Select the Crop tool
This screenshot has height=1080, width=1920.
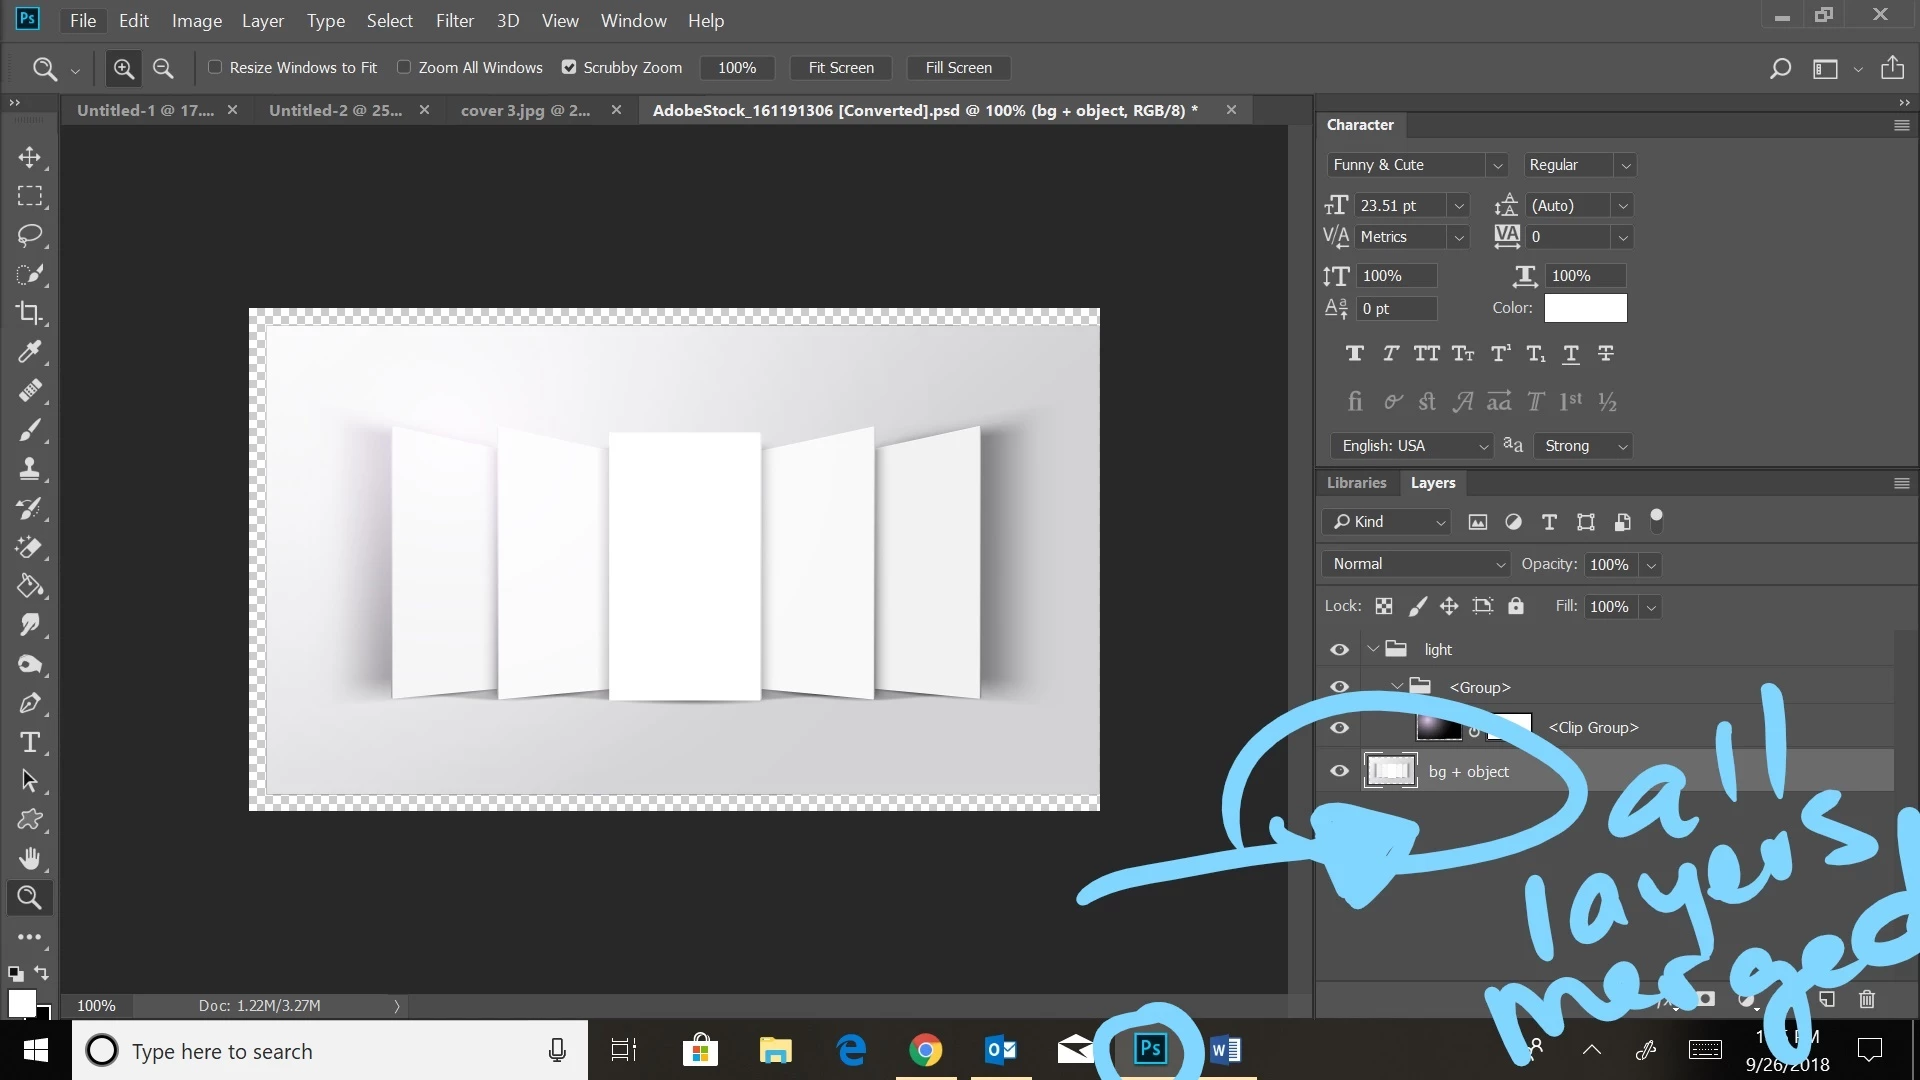pos(29,313)
